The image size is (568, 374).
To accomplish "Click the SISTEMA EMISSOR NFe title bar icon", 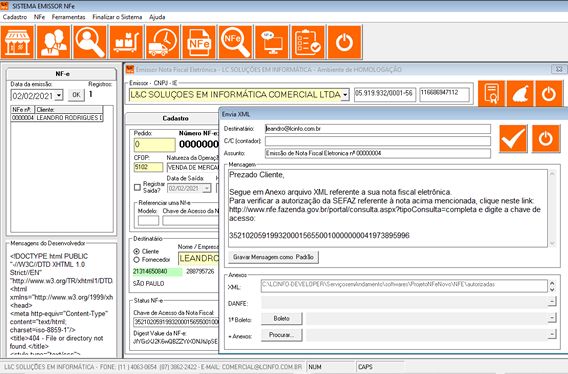I will pos(4,6).
